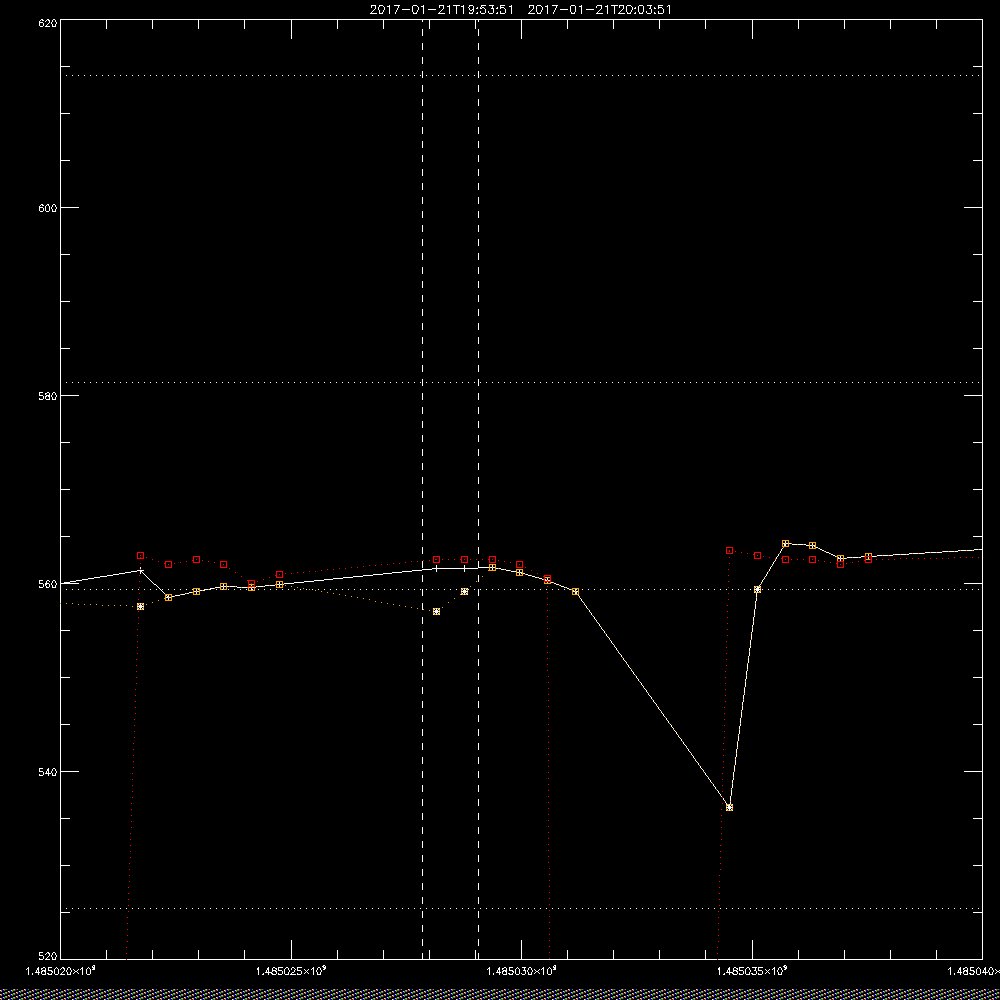1000x1000 pixels.
Task: Click the right vertical dashed time marker
Action: [x=478, y=489]
